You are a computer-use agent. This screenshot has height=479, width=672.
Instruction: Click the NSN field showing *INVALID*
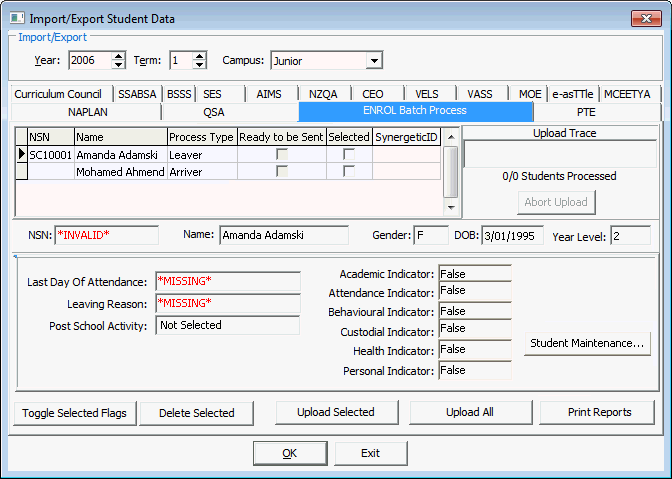coord(106,235)
